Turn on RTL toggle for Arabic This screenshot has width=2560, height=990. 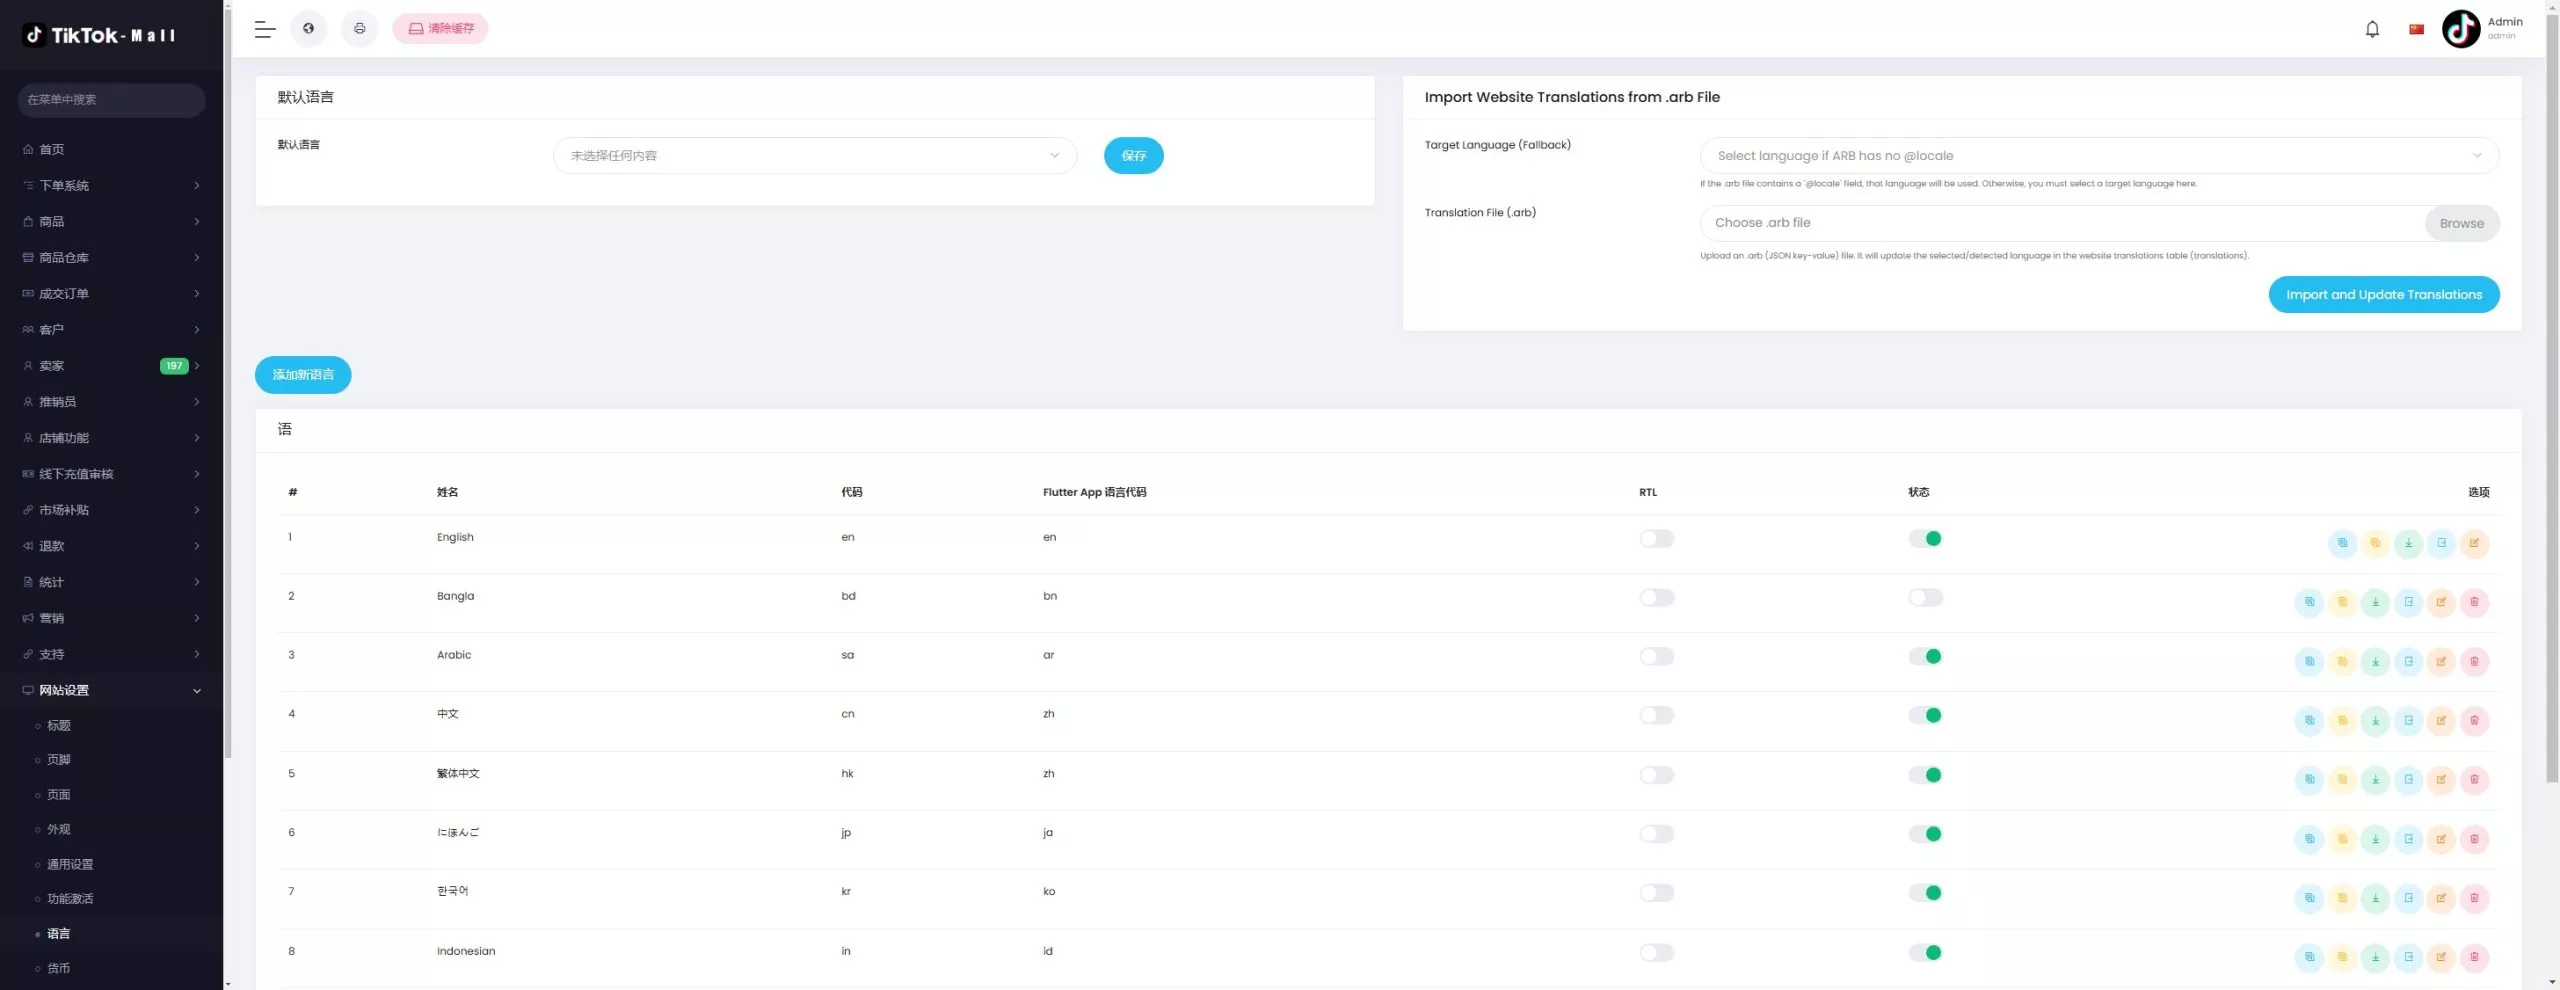tap(1656, 656)
